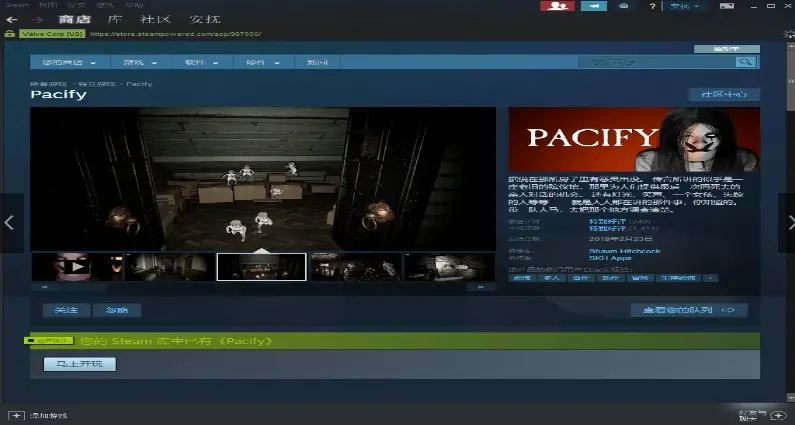Open developer link Shawn Hitchcock

point(625,251)
